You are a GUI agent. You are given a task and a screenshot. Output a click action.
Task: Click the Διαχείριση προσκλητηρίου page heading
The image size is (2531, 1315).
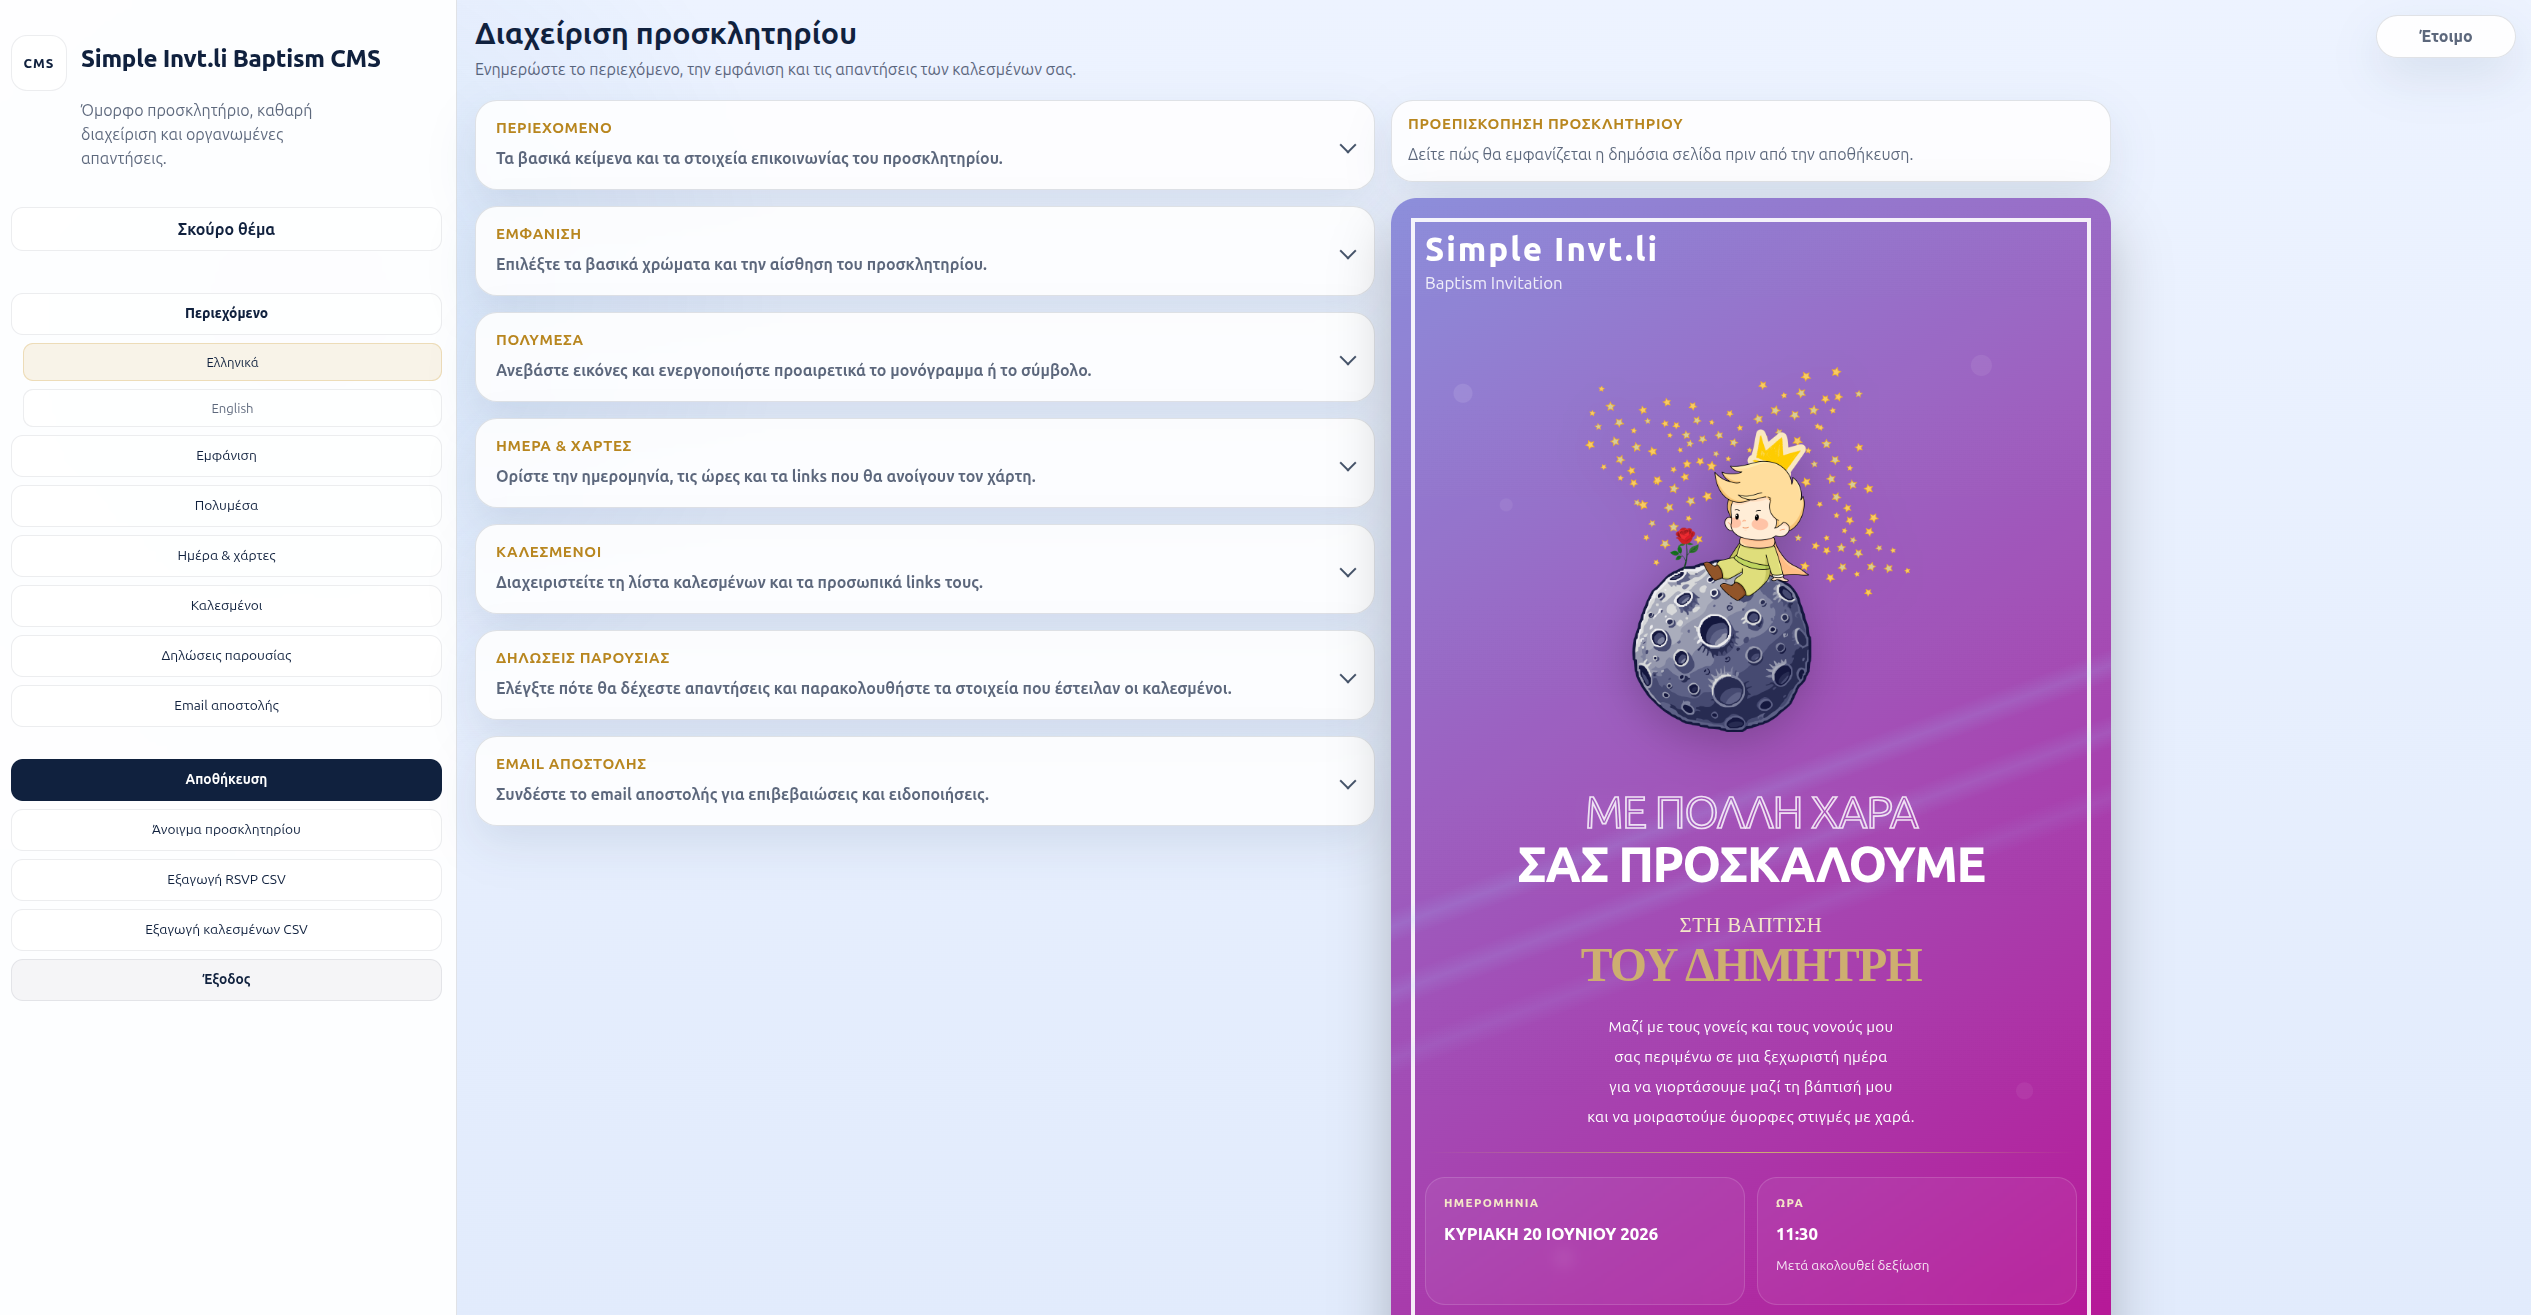coord(665,34)
